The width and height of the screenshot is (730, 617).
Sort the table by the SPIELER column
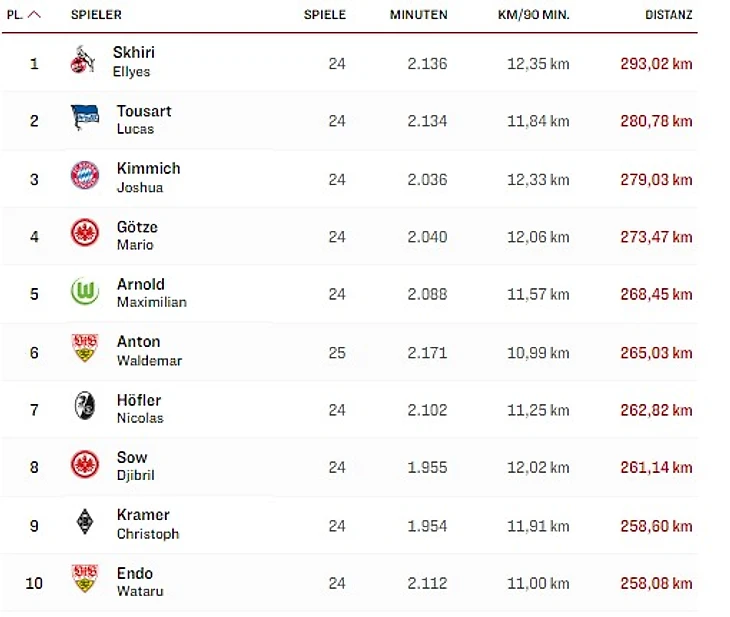click(96, 15)
